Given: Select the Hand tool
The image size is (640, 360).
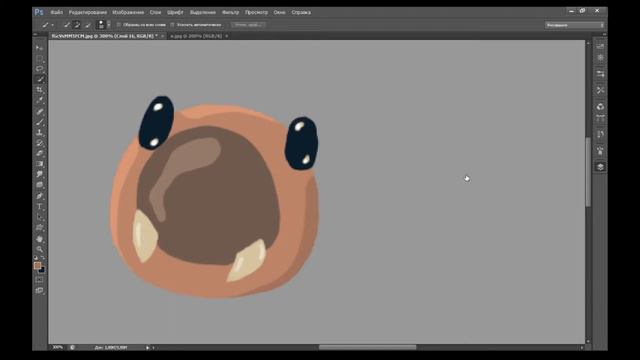Looking at the screenshot, I should point(40,239).
